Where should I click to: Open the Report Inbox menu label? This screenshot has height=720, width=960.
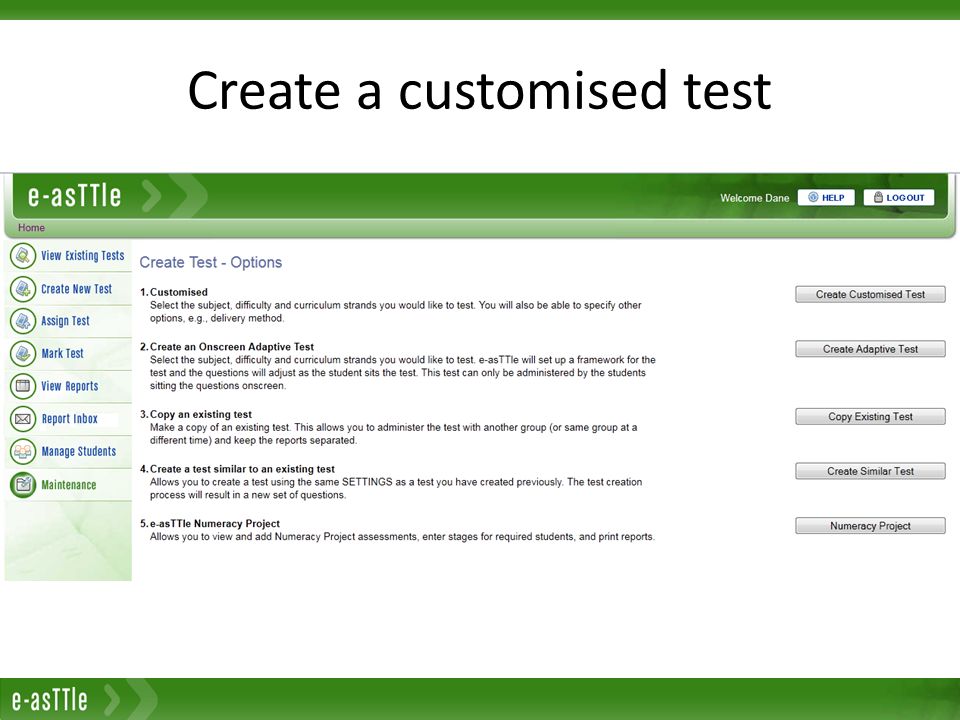(70, 419)
